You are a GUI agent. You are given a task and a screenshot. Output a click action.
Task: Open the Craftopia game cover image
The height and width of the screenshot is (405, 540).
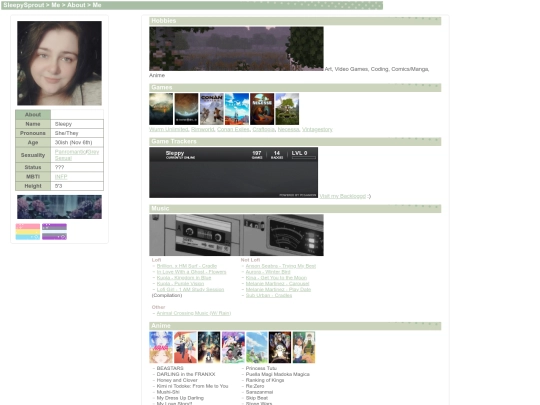pyautogui.click(x=237, y=109)
